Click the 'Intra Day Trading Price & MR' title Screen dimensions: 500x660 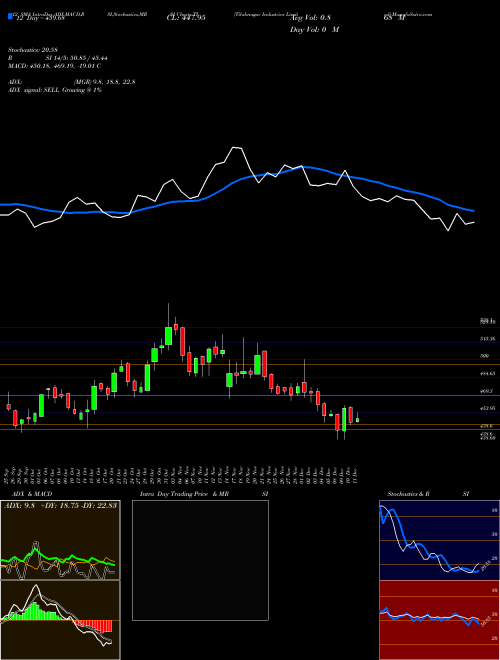(184, 494)
